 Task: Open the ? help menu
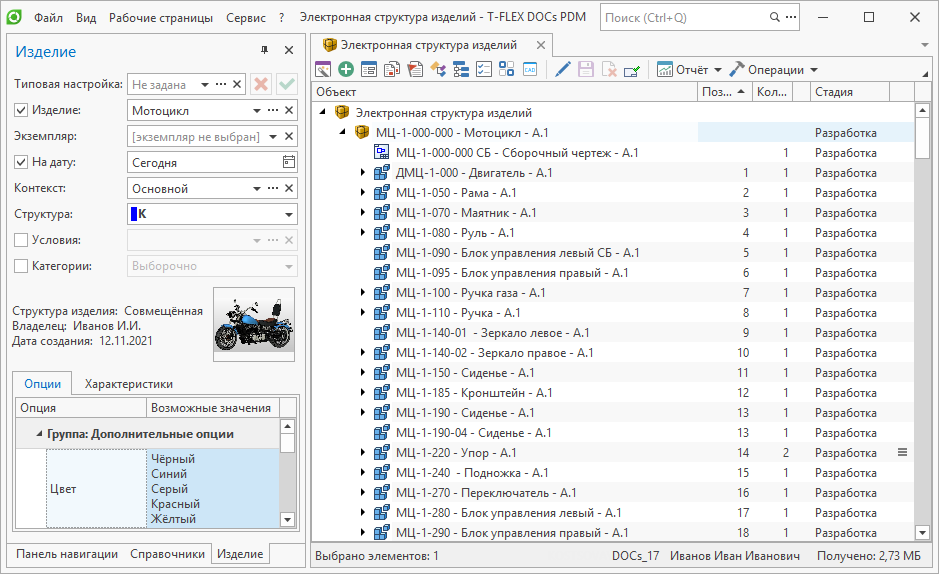coord(281,17)
